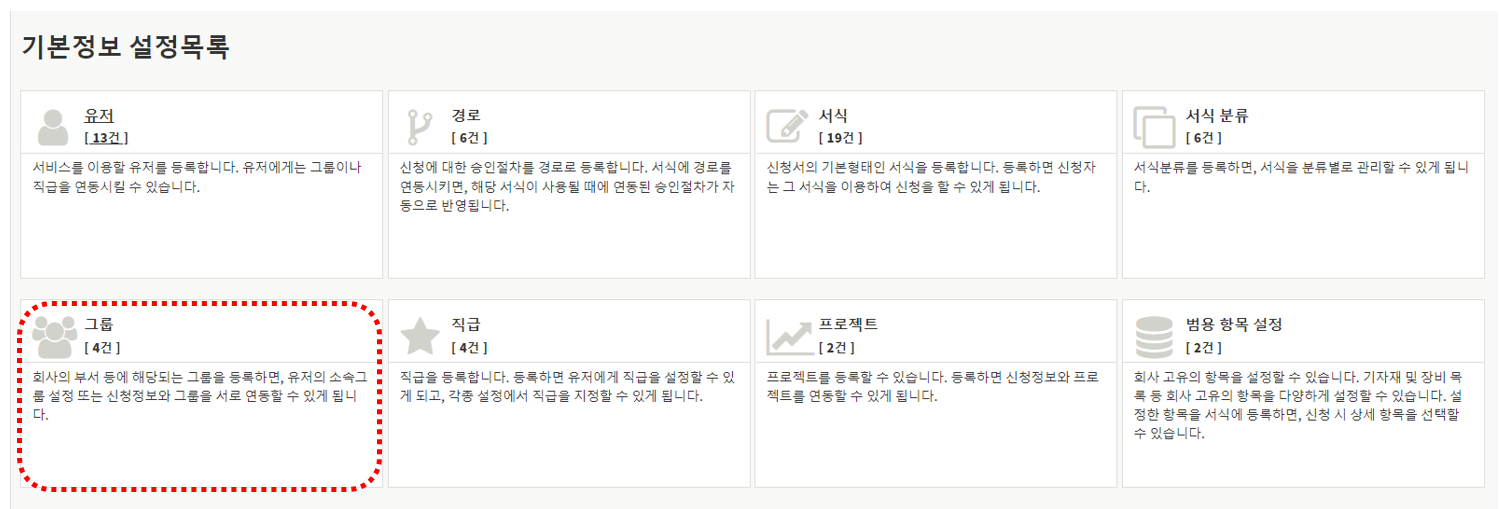Select the 직급 card heading
1501x509 pixels.
click(x=465, y=325)
